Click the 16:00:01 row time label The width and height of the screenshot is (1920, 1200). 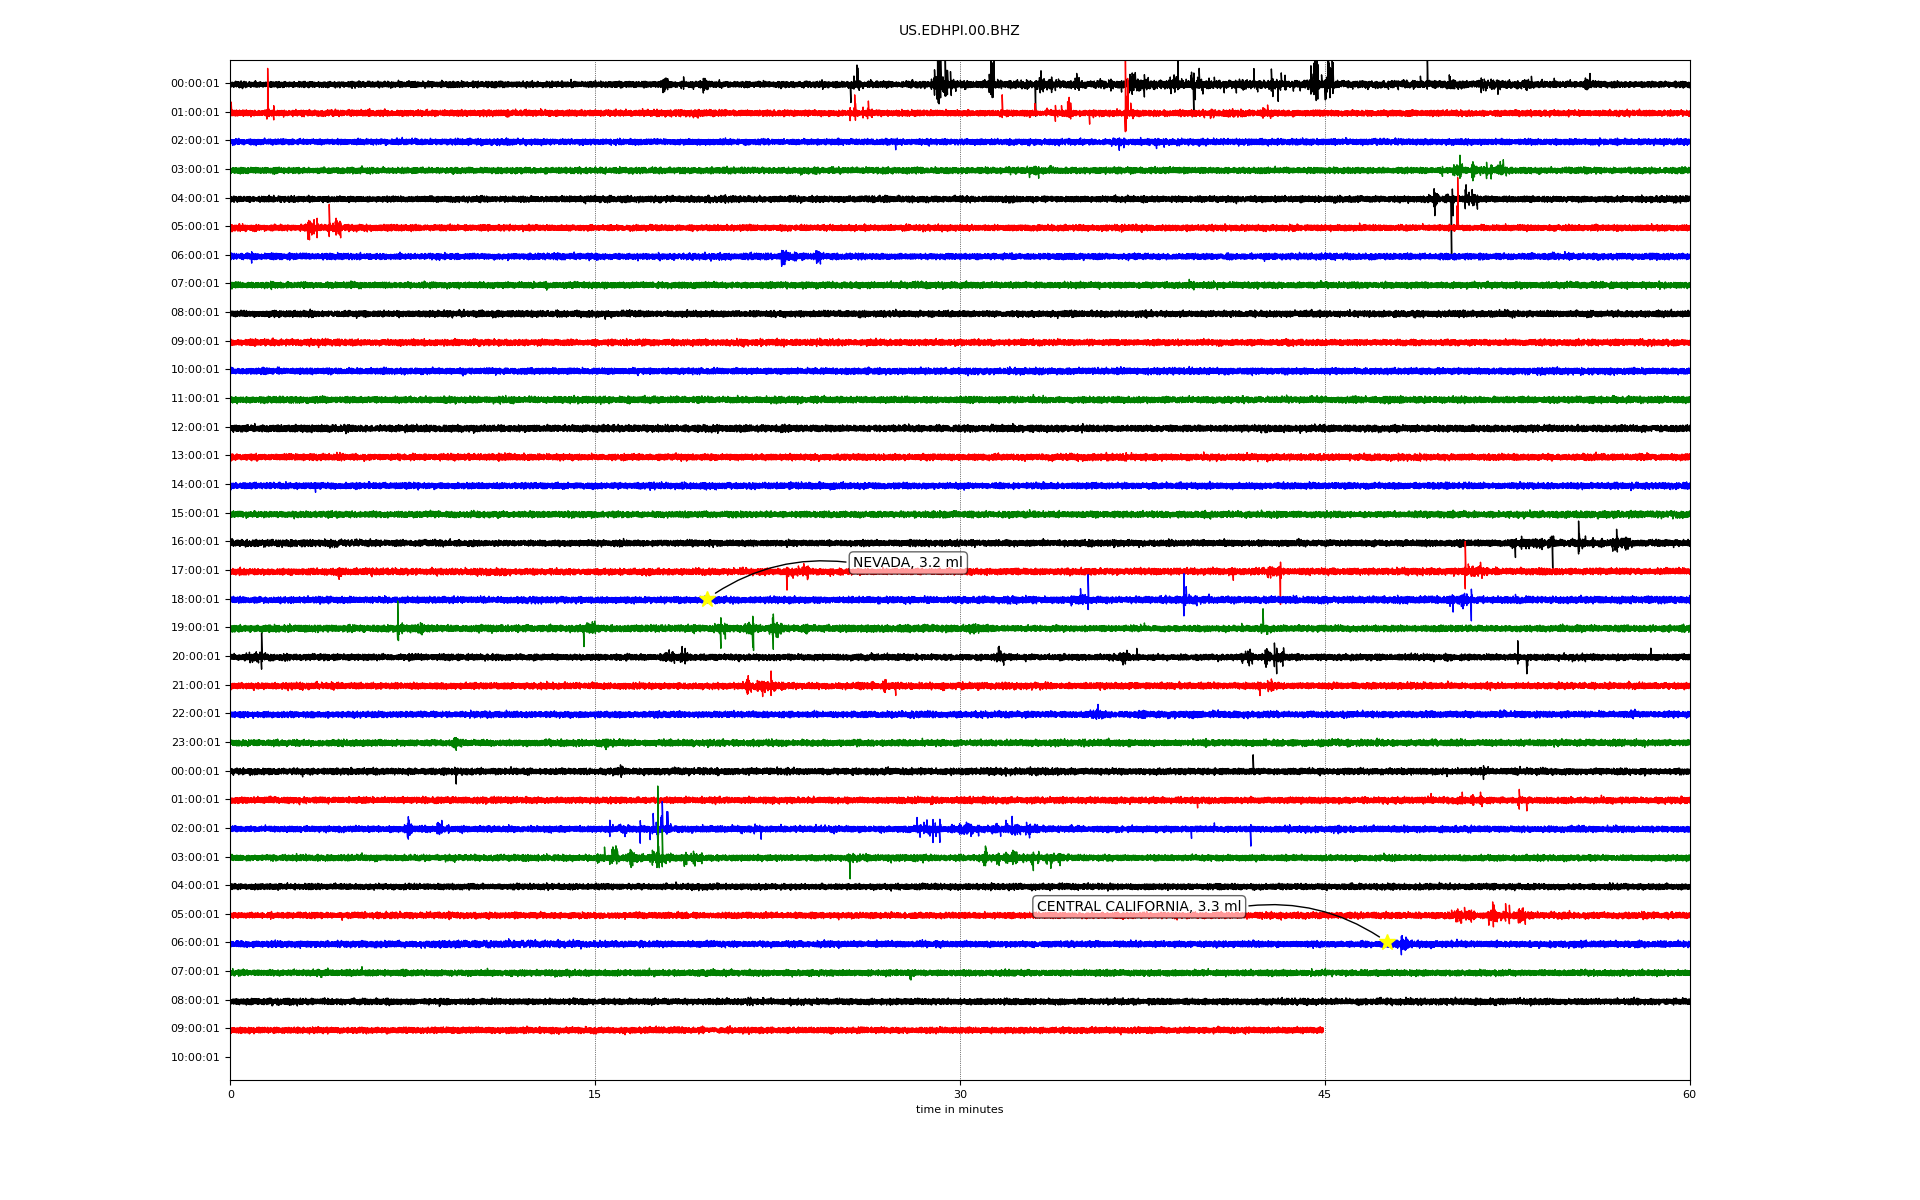pyautogui.click(x=195, y=542)
